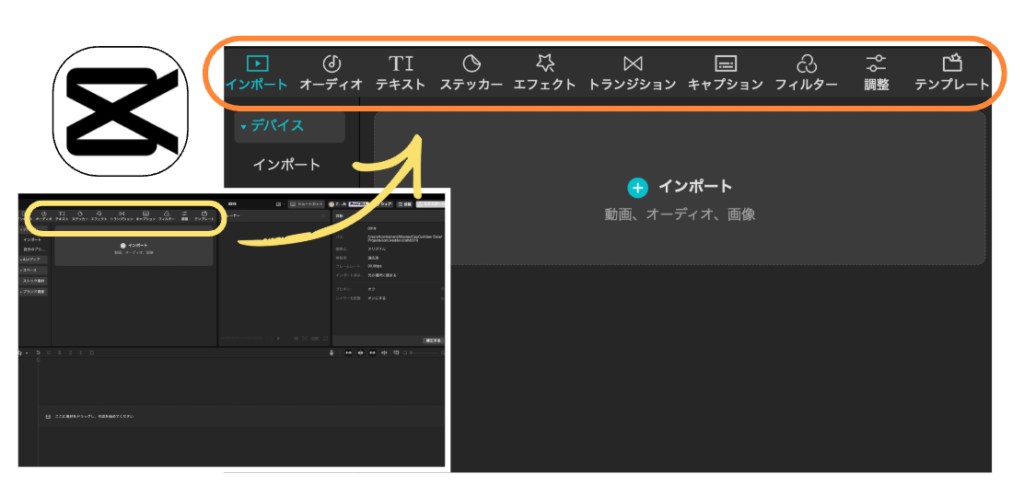Adjust the timeline zoom slider in small screenshot
Image resolution: width=1024 pixels, height=497 pixels.
(424, 353)
